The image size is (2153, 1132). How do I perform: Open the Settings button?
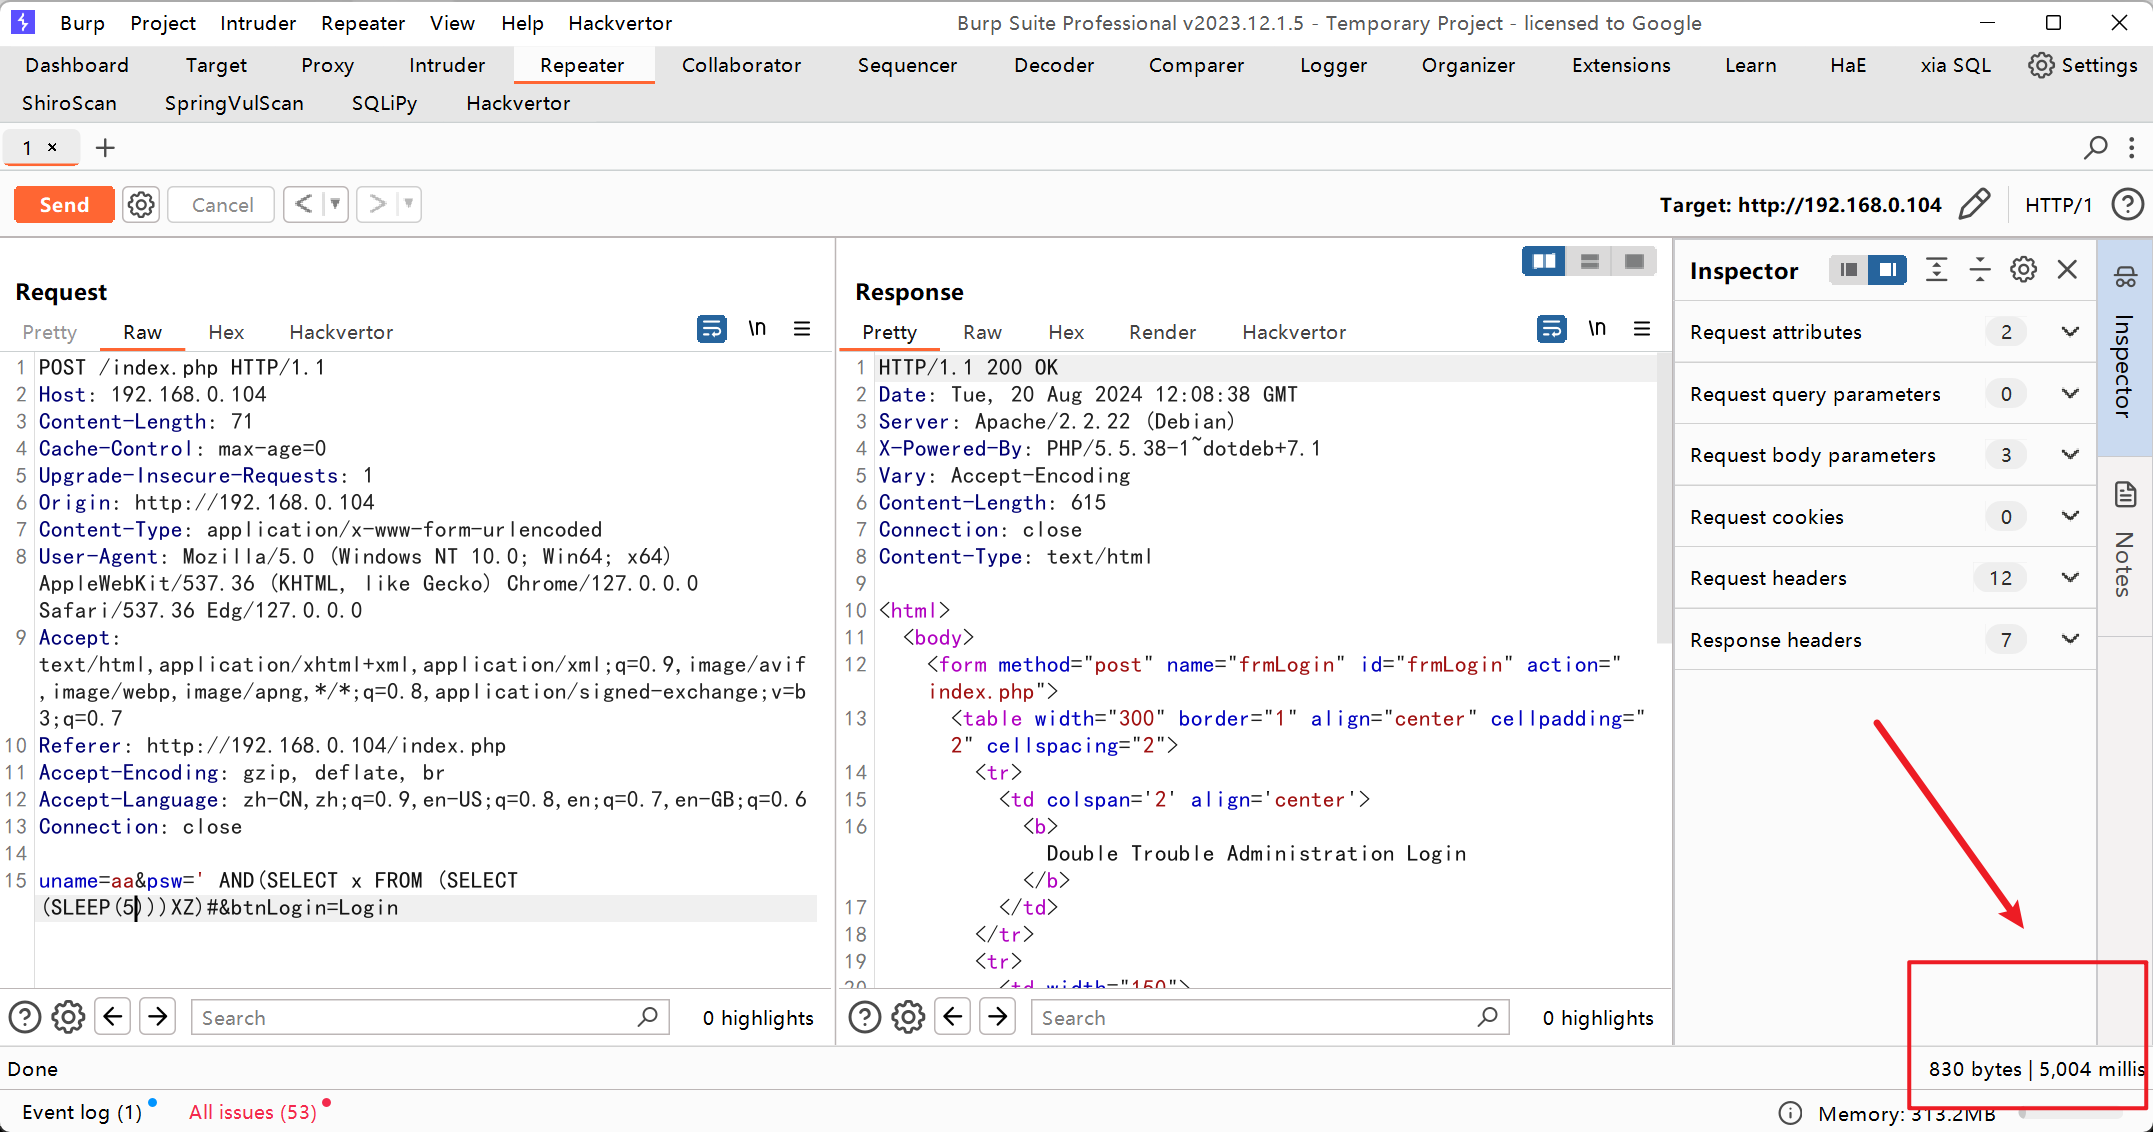(x=2083, y=65)
